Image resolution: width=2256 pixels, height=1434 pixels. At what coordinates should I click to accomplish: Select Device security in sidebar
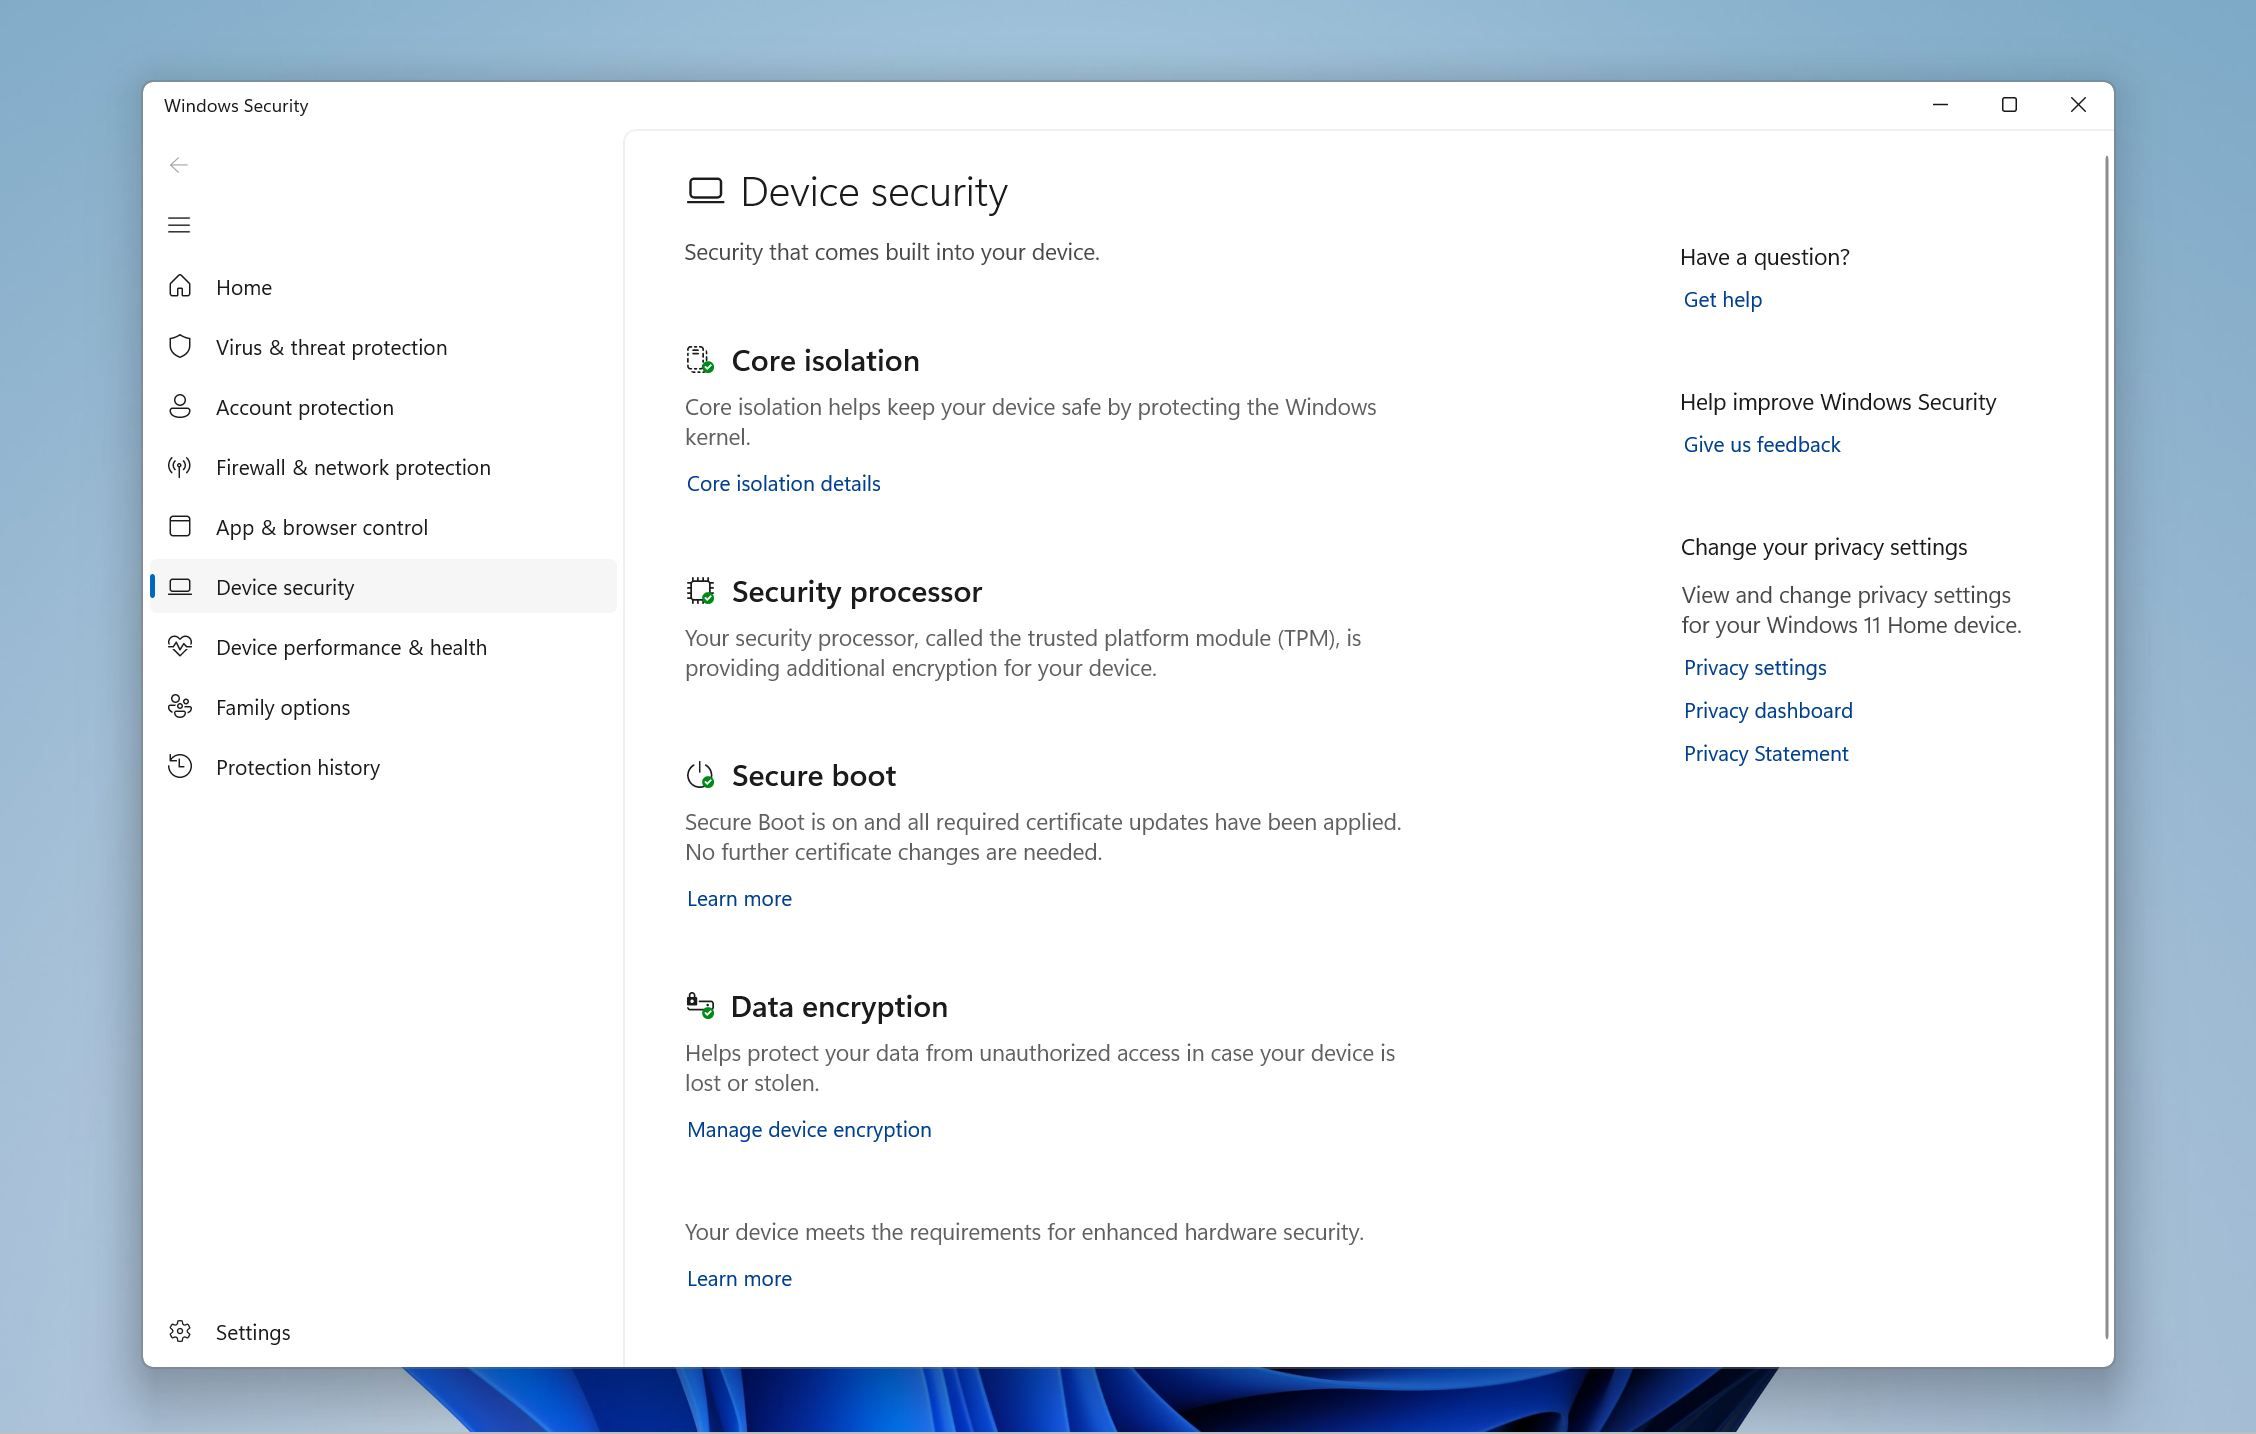coord(383,587)
